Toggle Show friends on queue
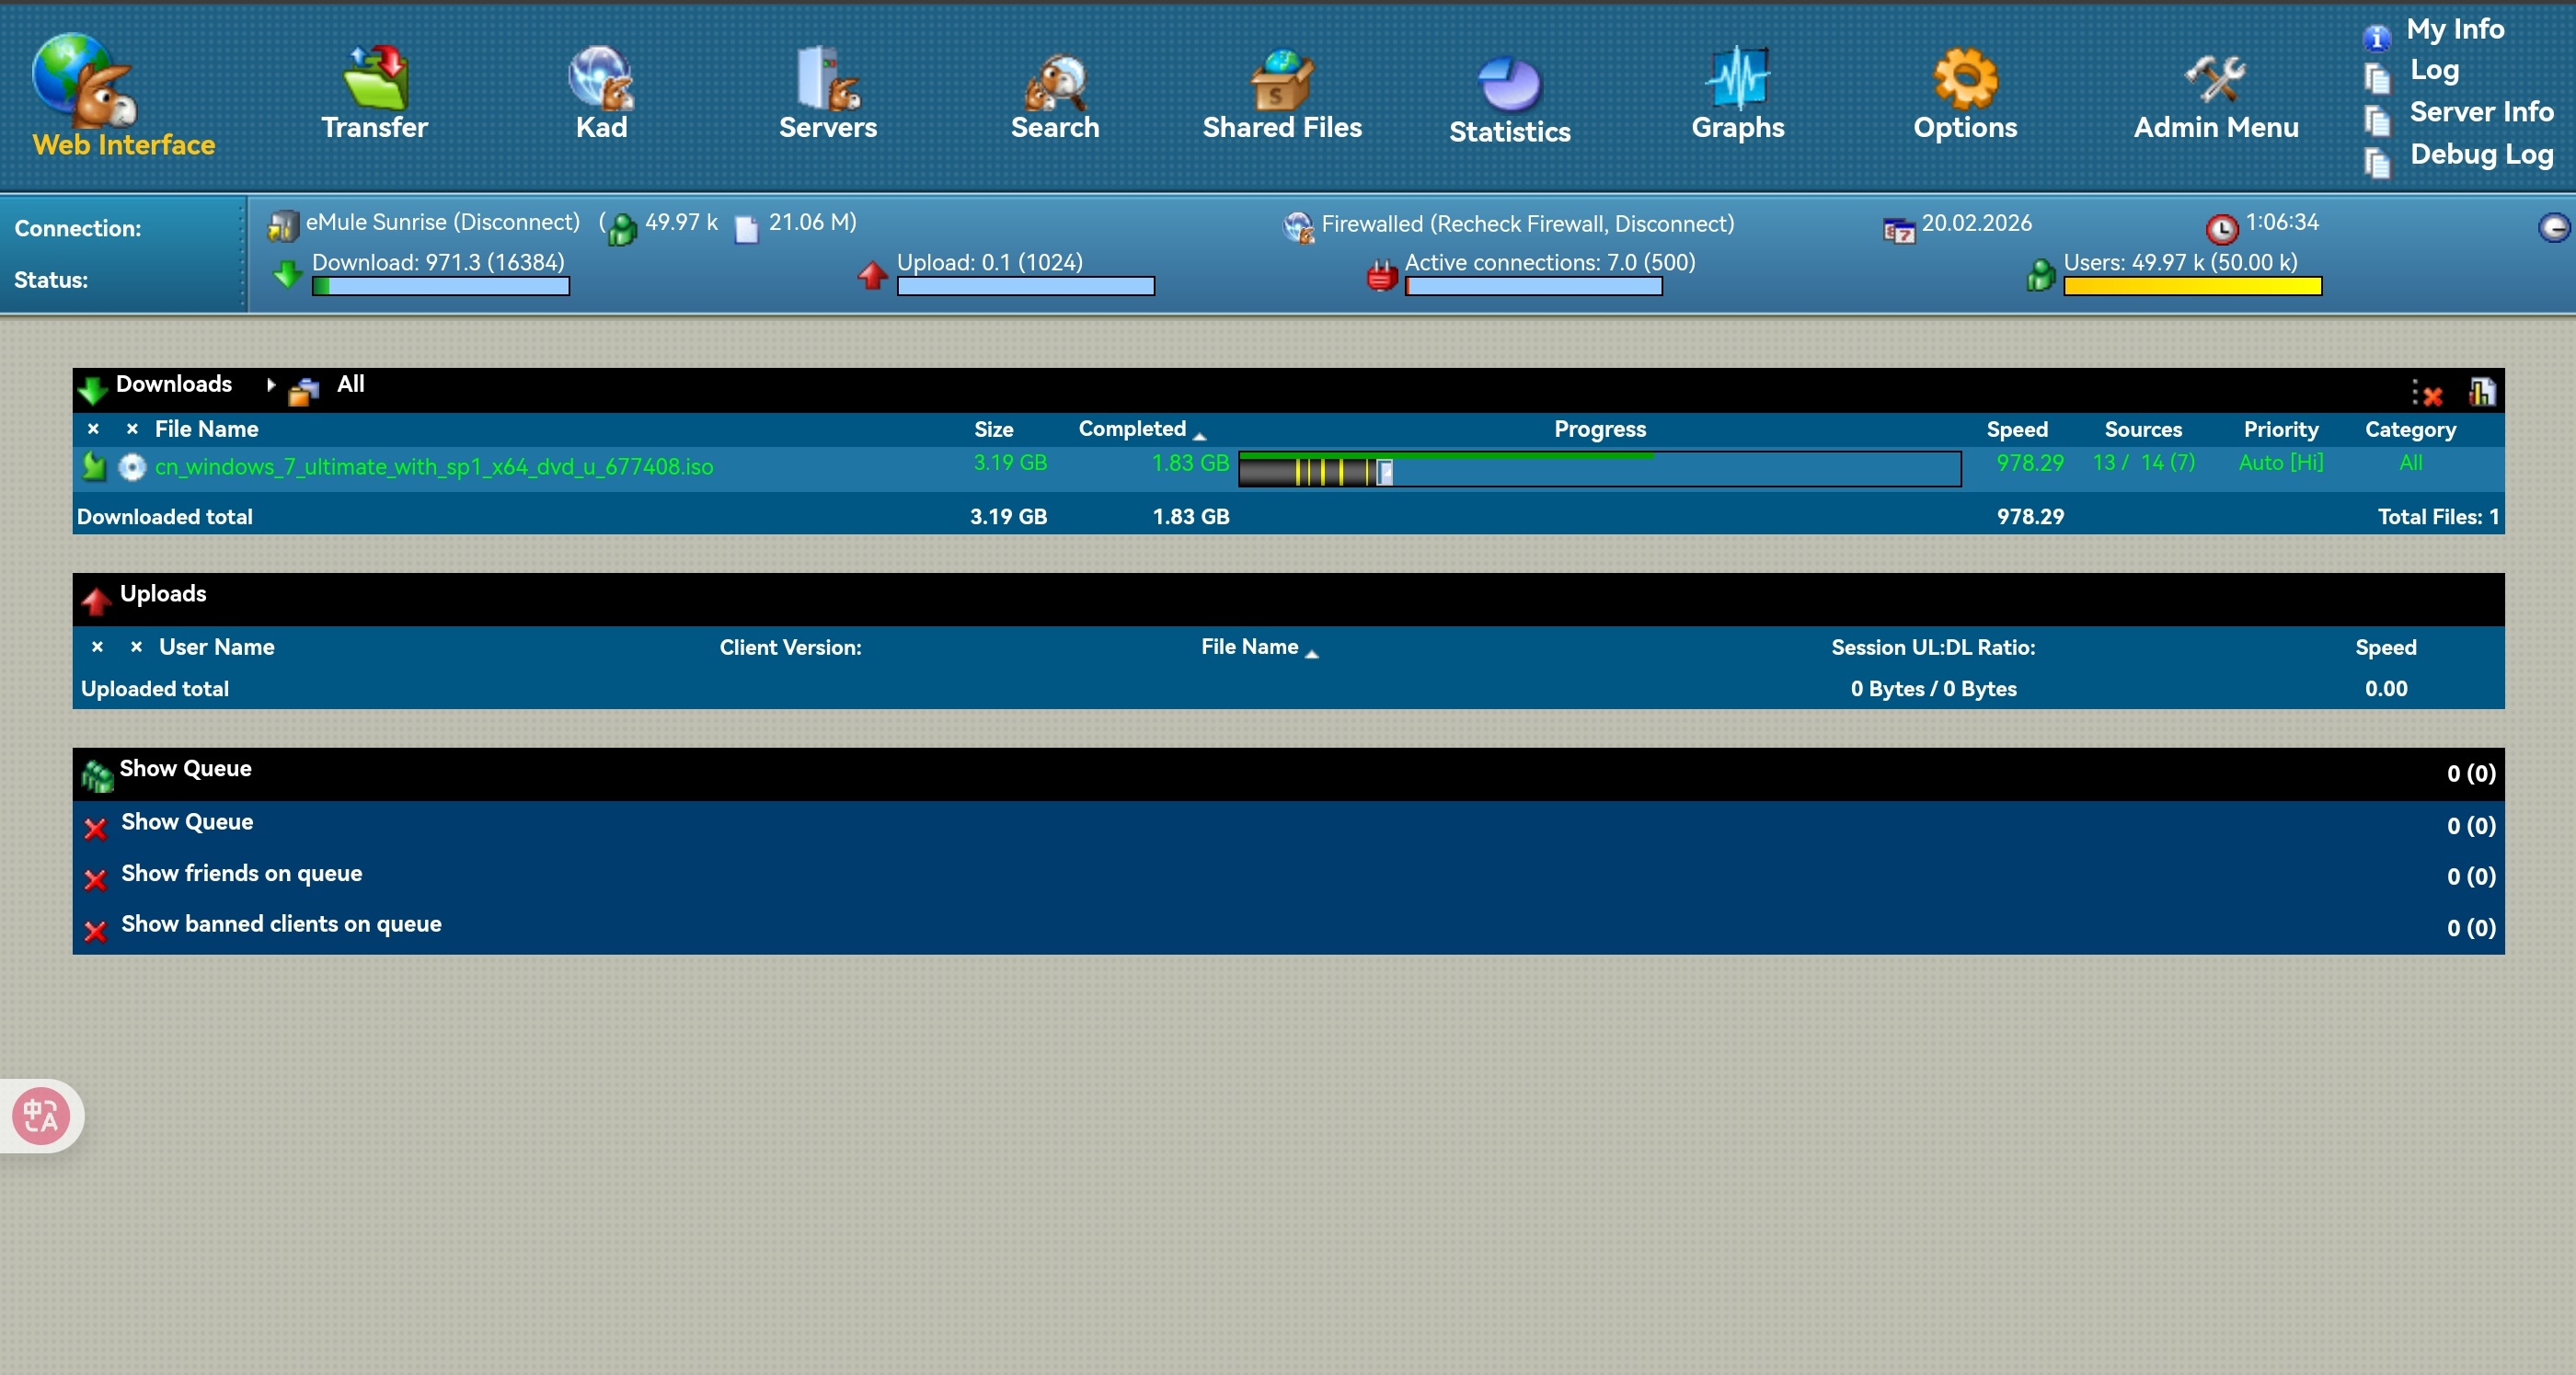This screenshot has height=1375, width=2576. [x=96, y=879]
